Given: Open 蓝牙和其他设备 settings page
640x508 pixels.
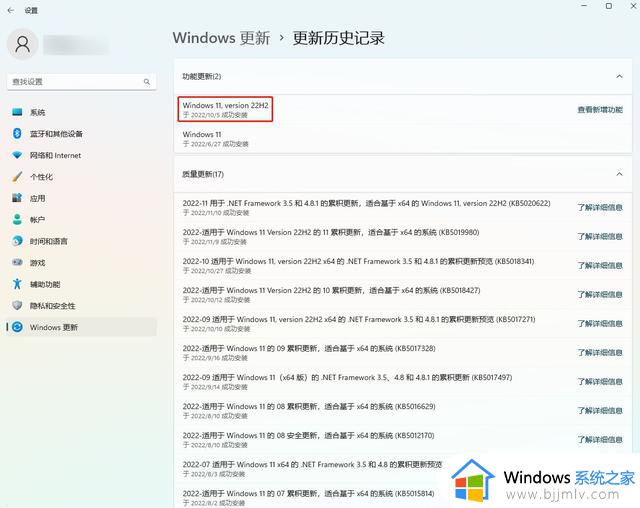Looking at the screenshot, I should [x=82, y=134].
